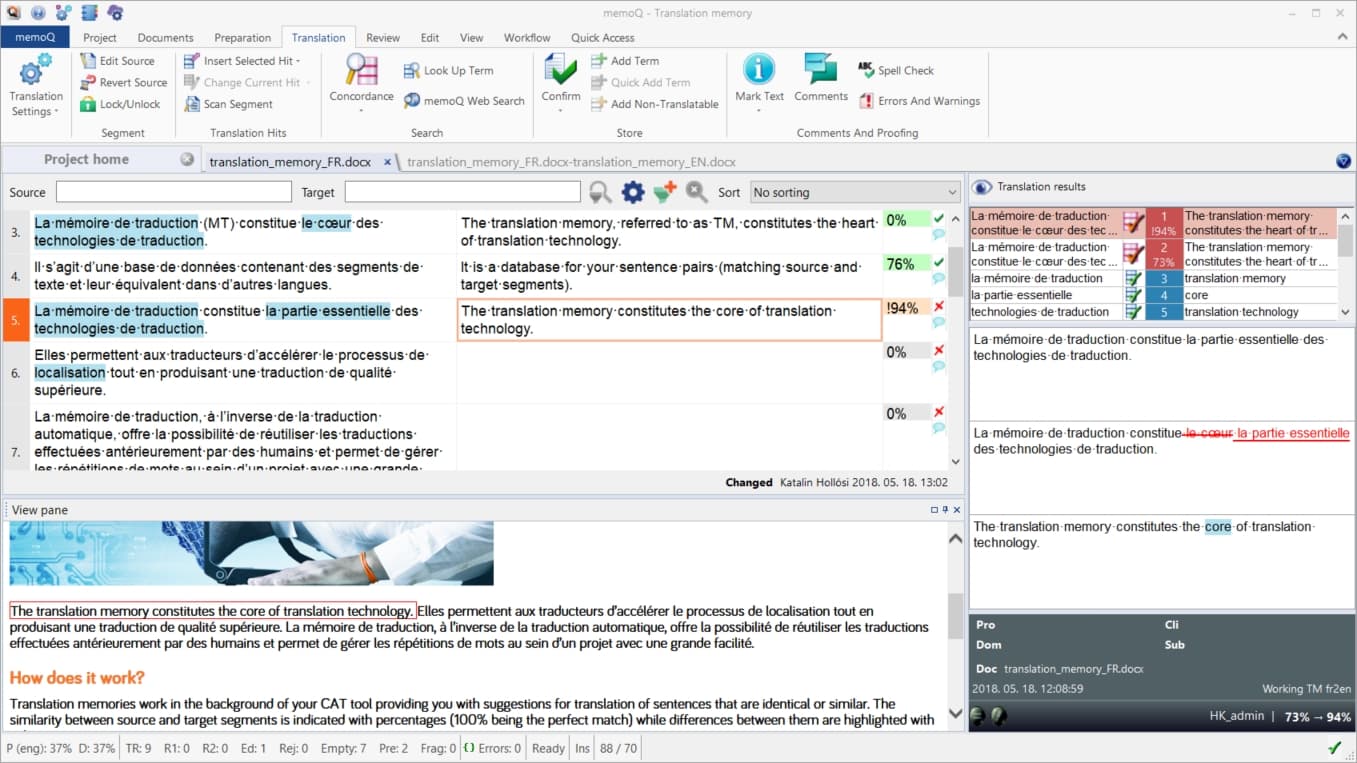
Task: Switch to the Project ribbon tab
Action: [100, 38]
